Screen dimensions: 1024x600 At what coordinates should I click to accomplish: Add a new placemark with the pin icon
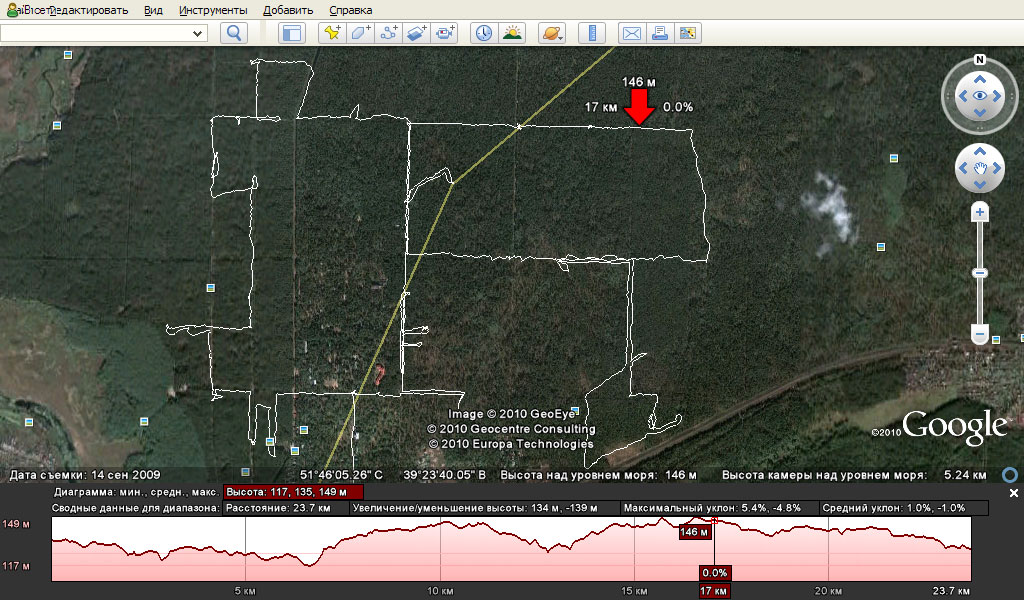pyautogui.click(x=331, y=33)
